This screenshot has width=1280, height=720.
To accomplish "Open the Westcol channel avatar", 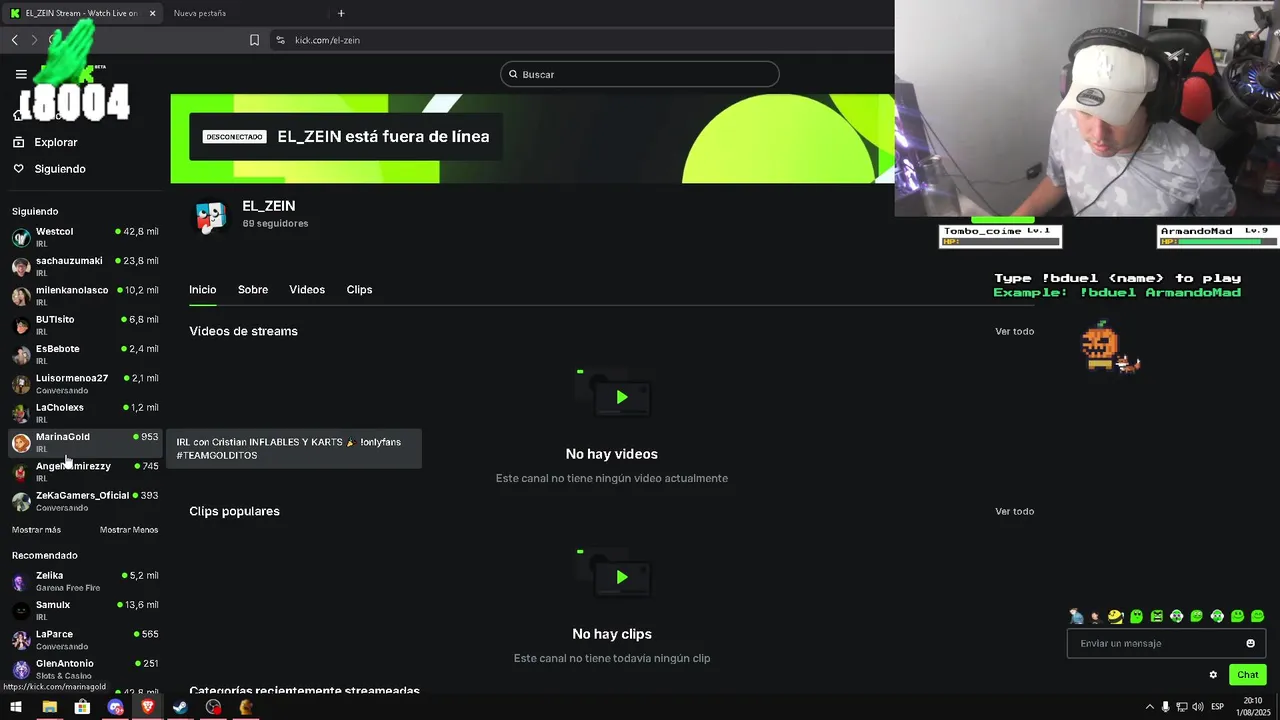I will 21,238.
